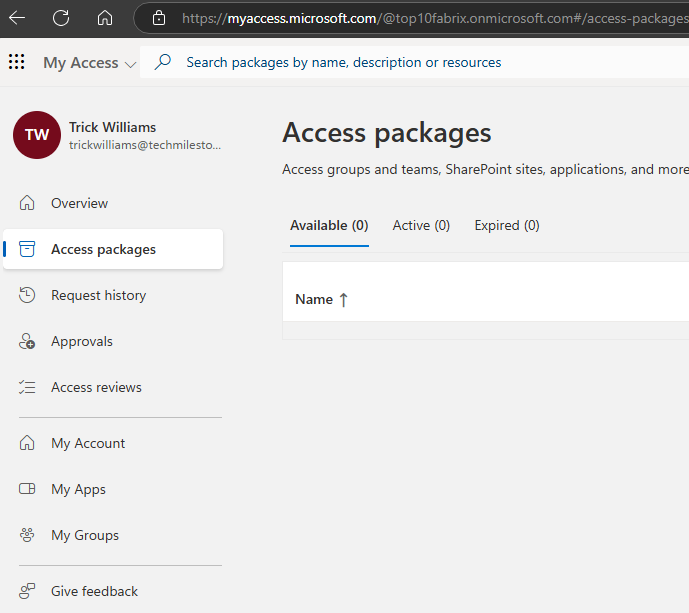The image size is (689, 613).
Task: Click the Access reviews checklist icon
Action: tap(28, 387)
